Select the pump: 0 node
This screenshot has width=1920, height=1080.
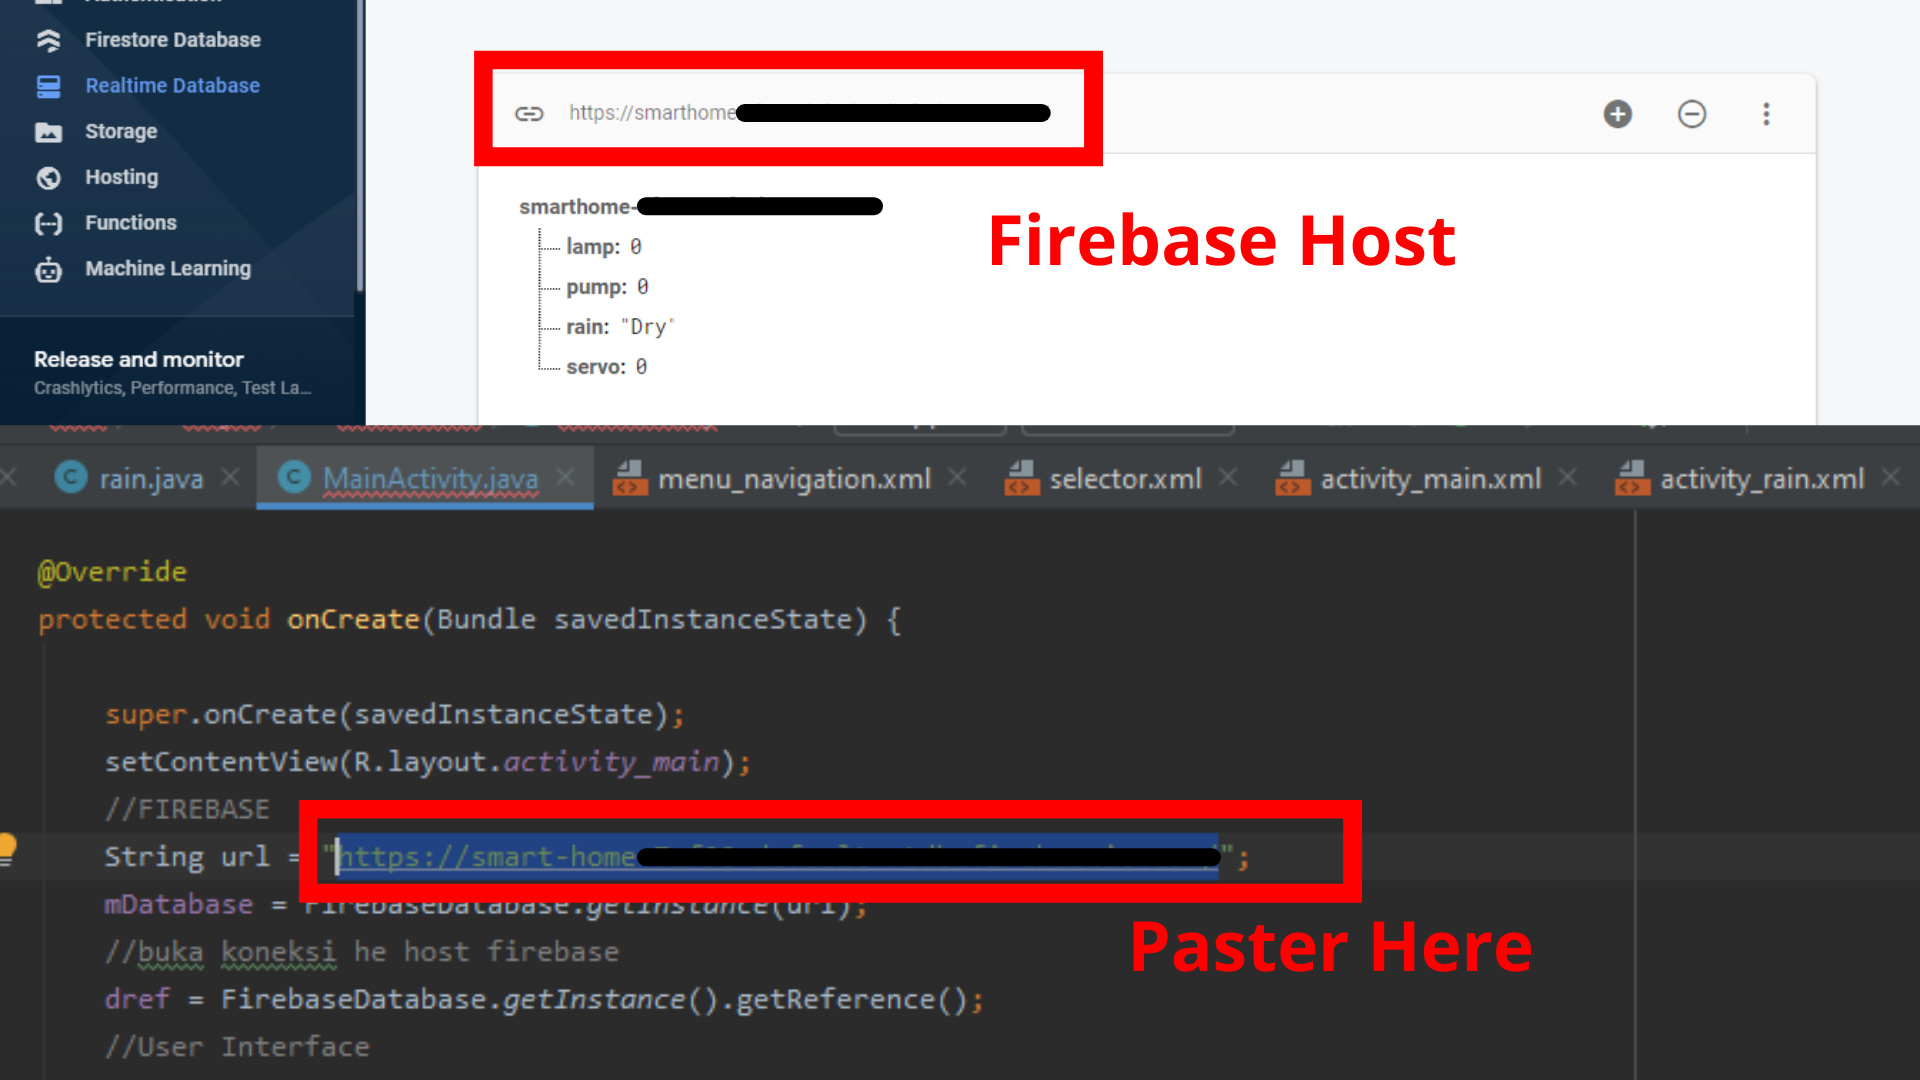pos(607,287)
